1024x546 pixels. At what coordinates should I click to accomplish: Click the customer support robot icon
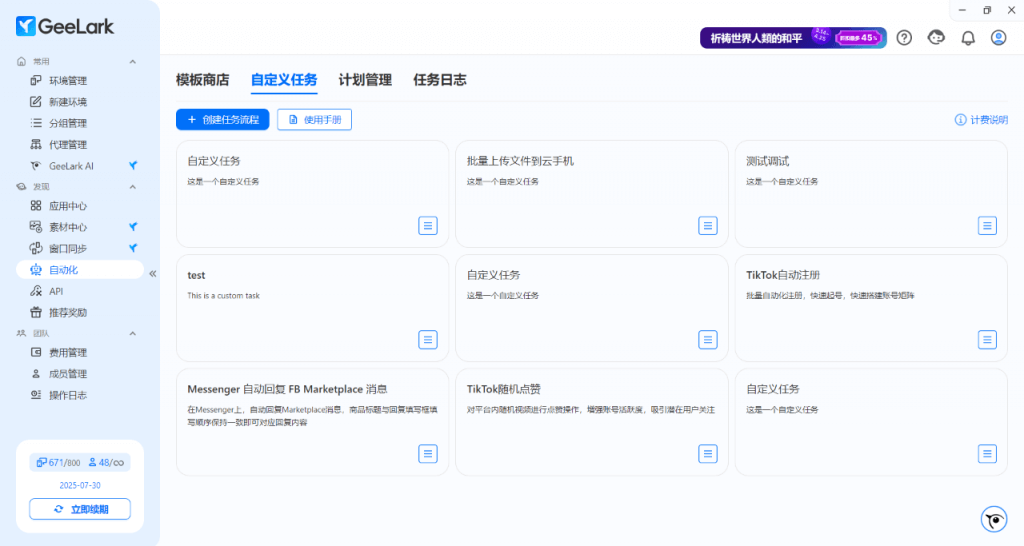click(x=936, y=38)
